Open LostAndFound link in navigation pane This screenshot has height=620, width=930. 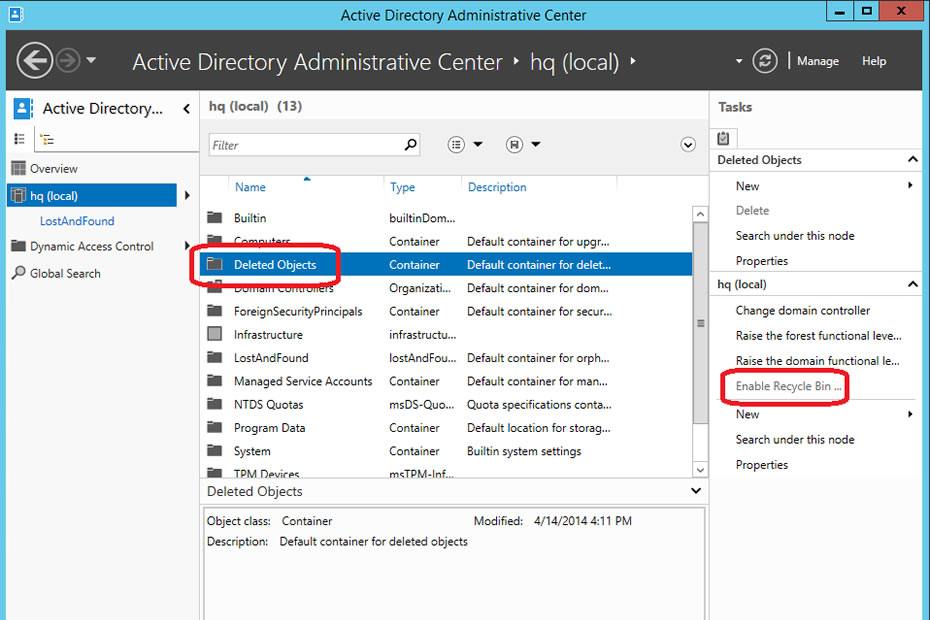[77, 221]
